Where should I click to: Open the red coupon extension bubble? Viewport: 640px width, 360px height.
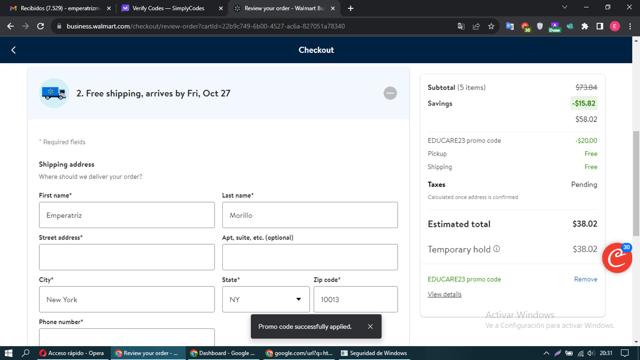(617, 258)
